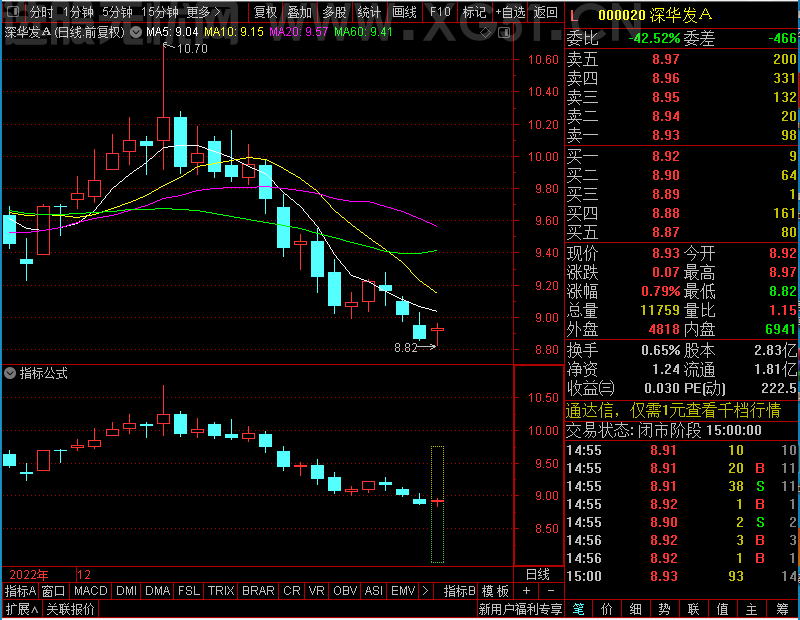Click the 标记 mark button
Screen dimensions: 800x620
pyautogui.click(x=474, y=12)
